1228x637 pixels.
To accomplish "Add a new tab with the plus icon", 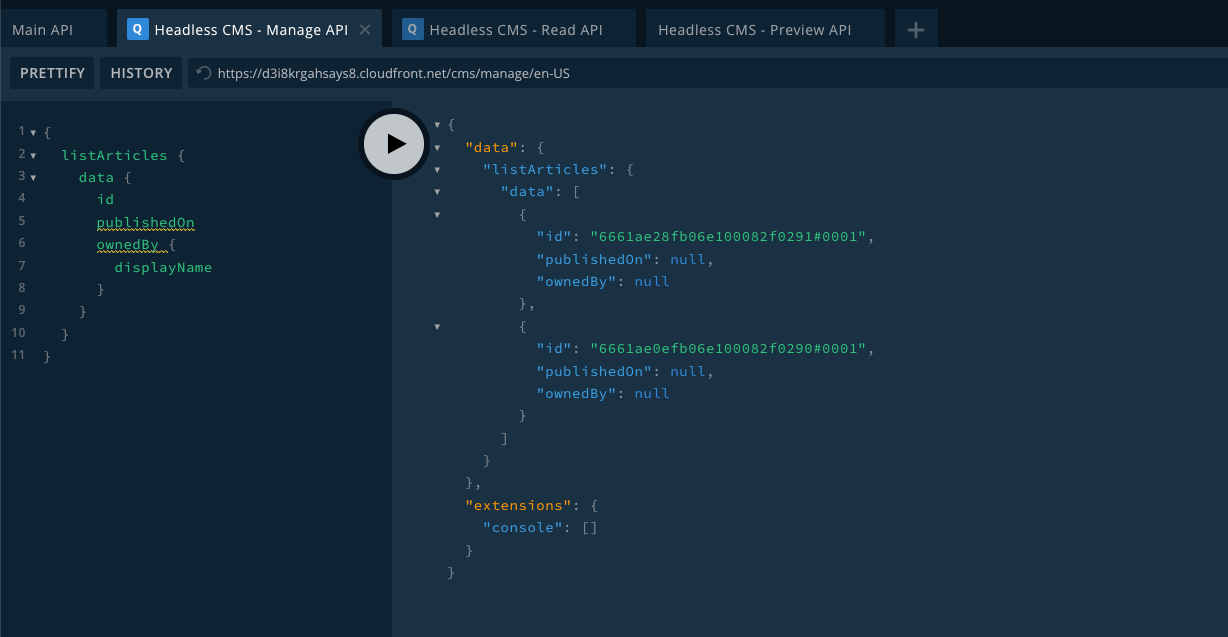I will coord(915,30).
